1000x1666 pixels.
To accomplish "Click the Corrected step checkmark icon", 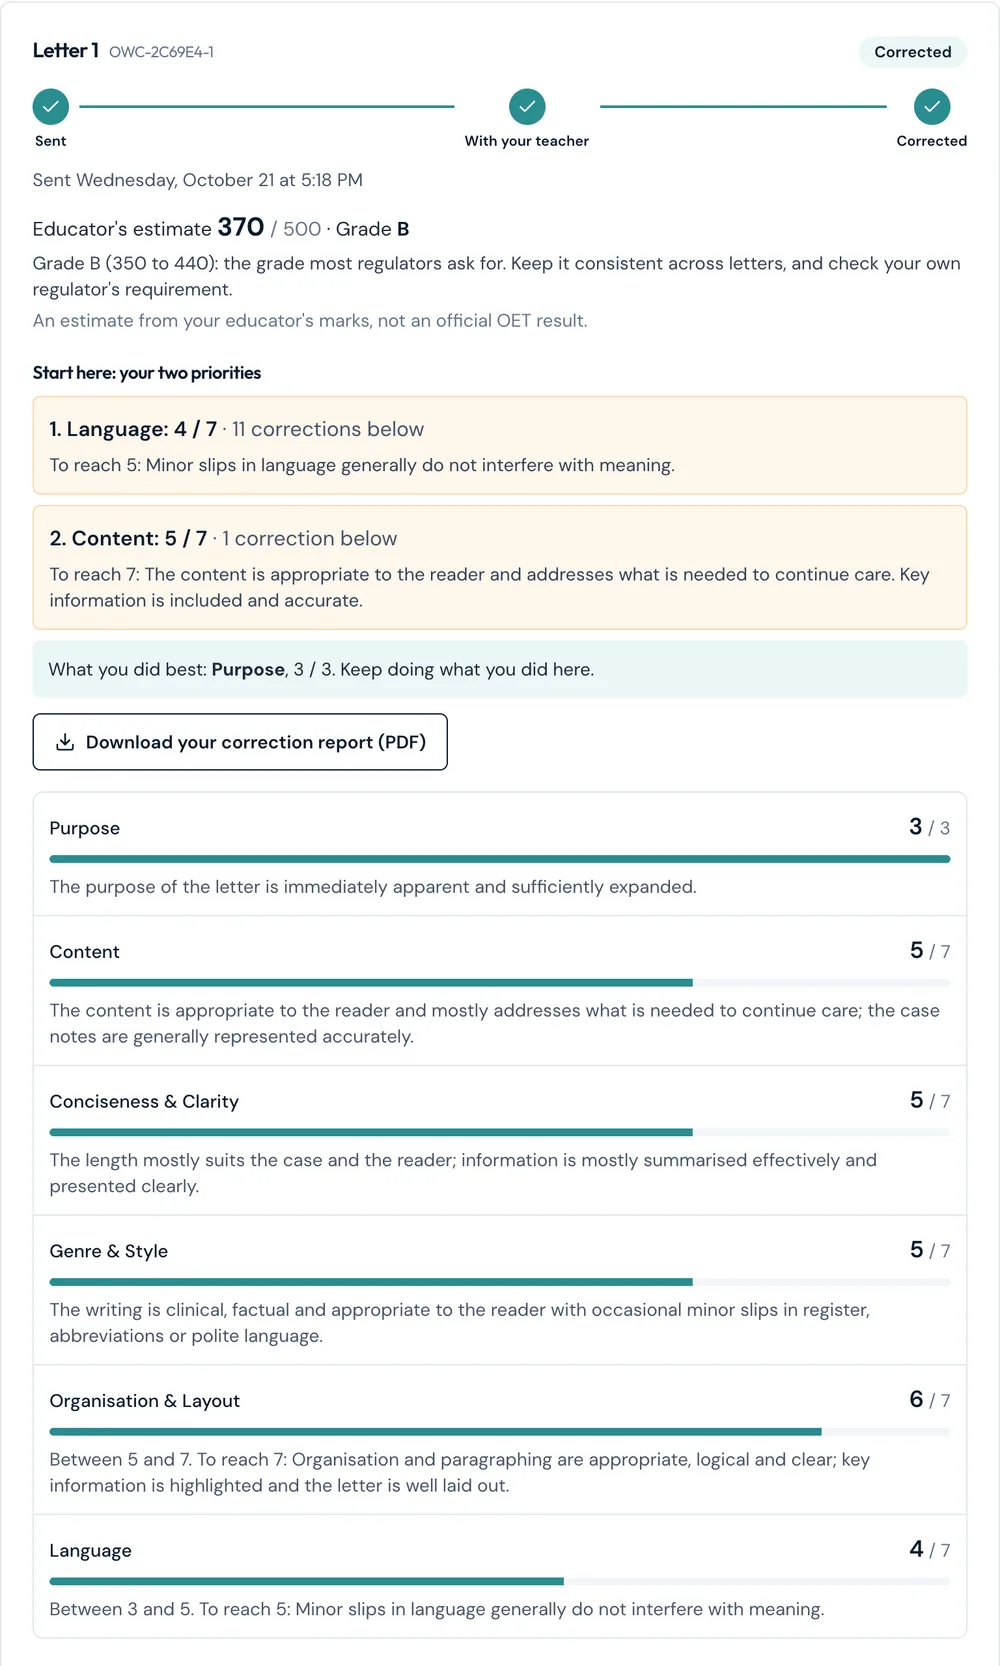I will pos(932,106).
